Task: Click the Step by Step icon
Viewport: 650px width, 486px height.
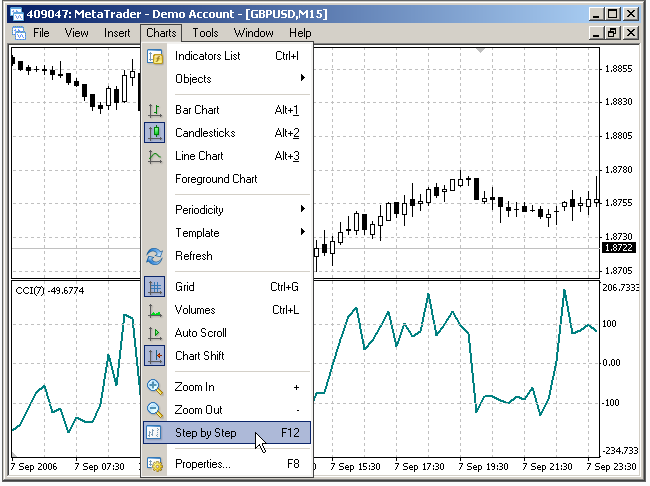Action: click(153, 433)
